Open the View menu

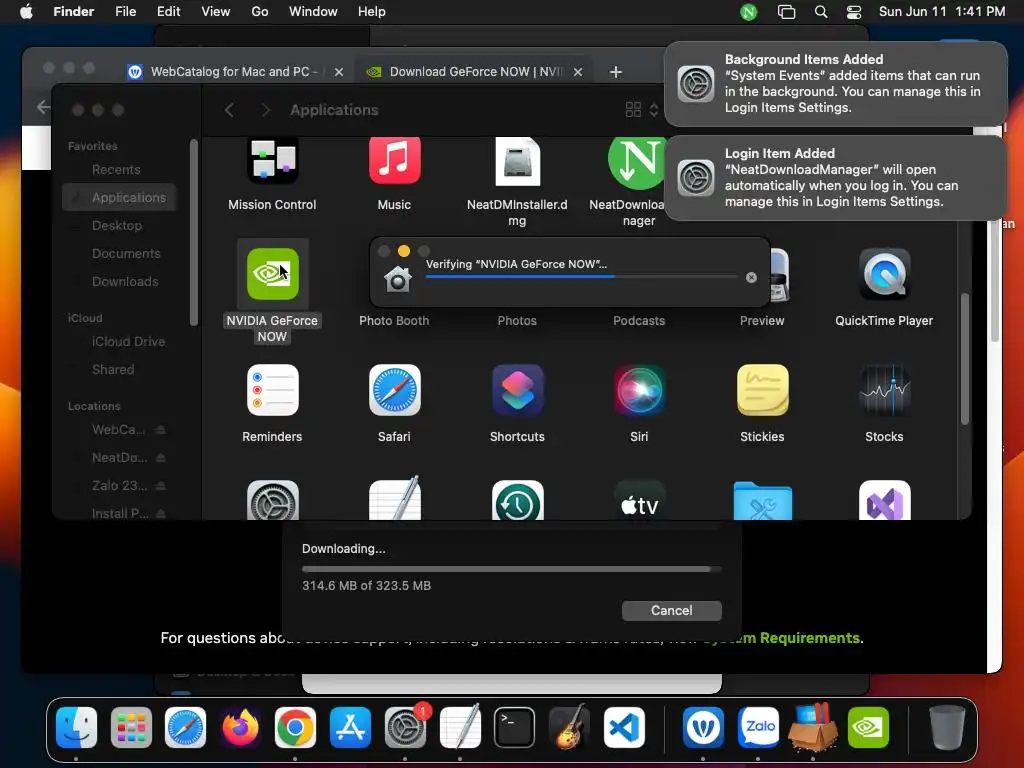coord(216,12)
